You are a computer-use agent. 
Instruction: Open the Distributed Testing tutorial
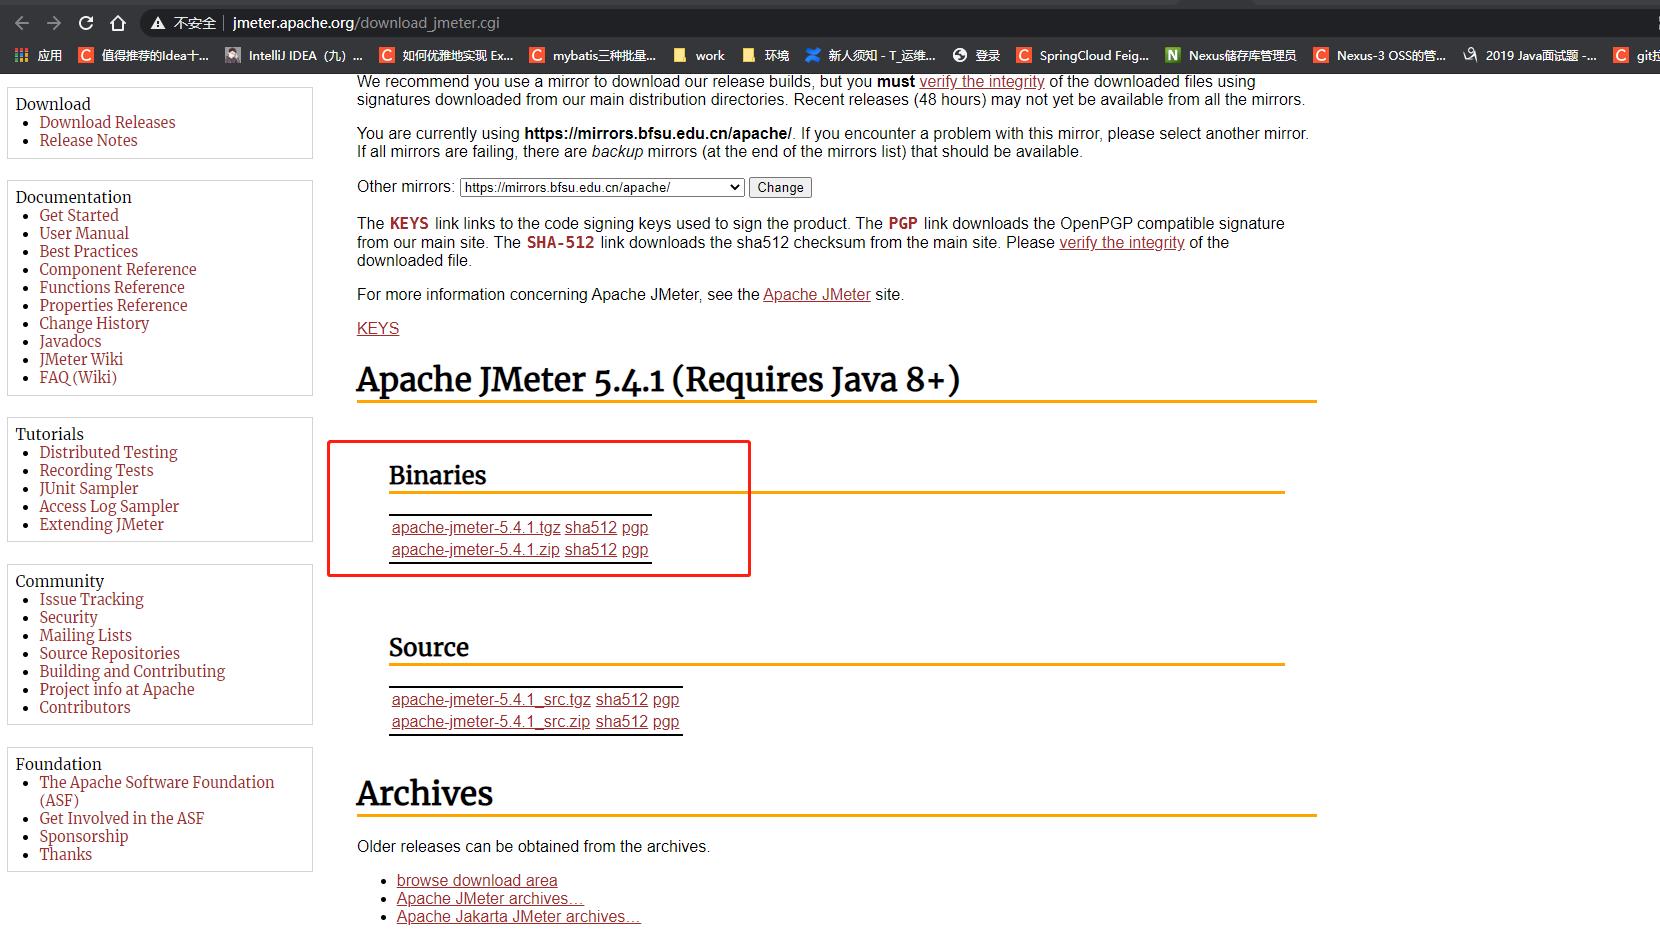click(x=108, y=452)
